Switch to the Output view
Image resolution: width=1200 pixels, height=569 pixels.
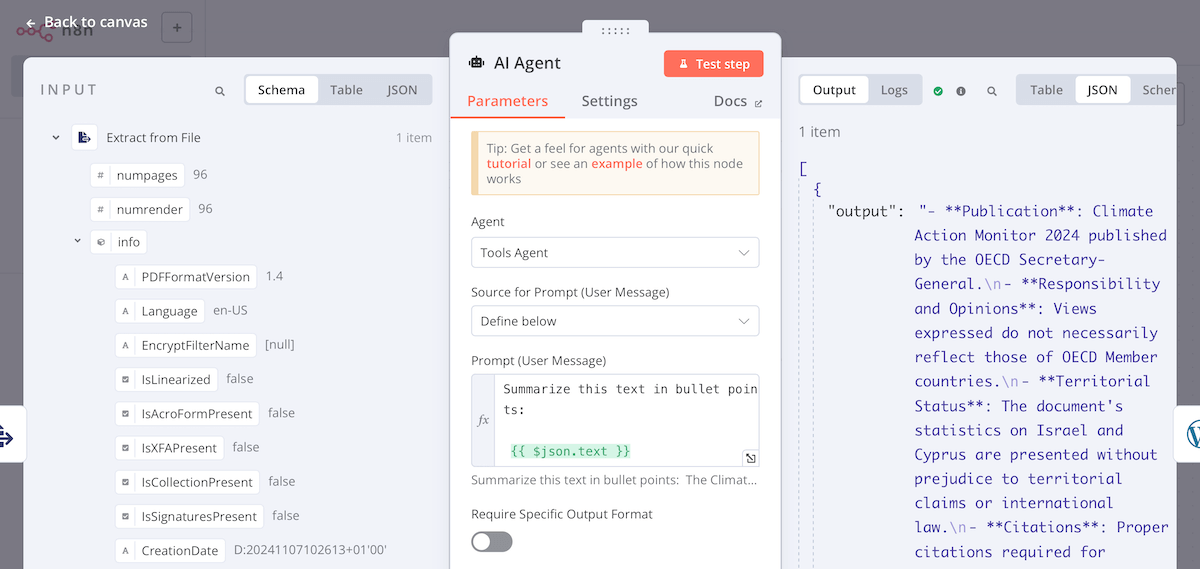click(x=834, y=90)
